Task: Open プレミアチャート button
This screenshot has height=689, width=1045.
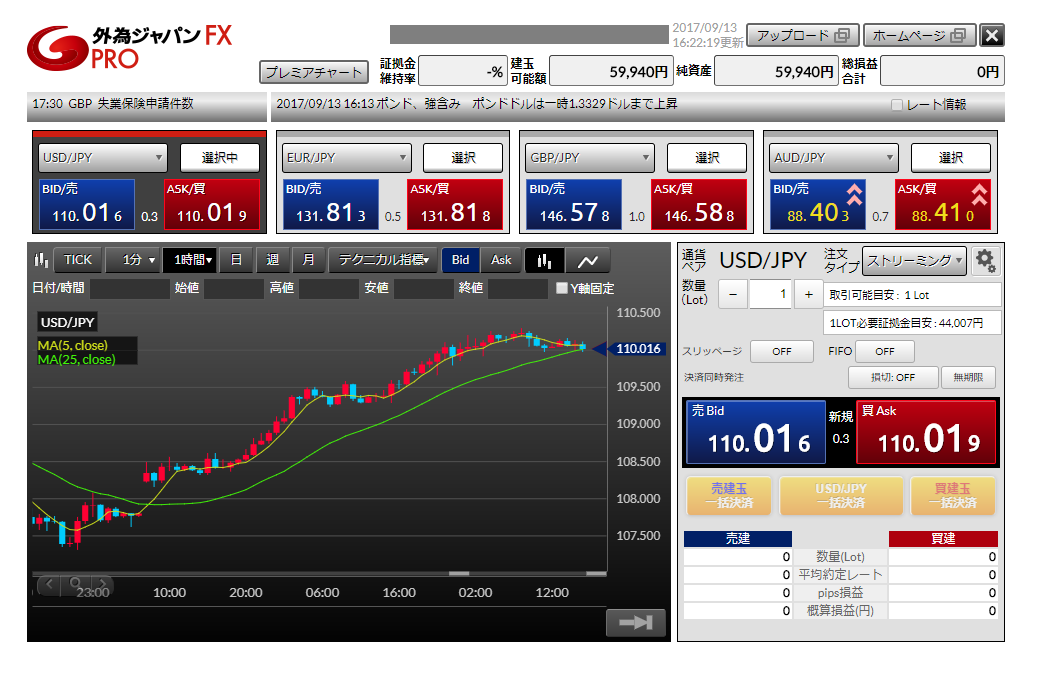Action: (314, 72)
